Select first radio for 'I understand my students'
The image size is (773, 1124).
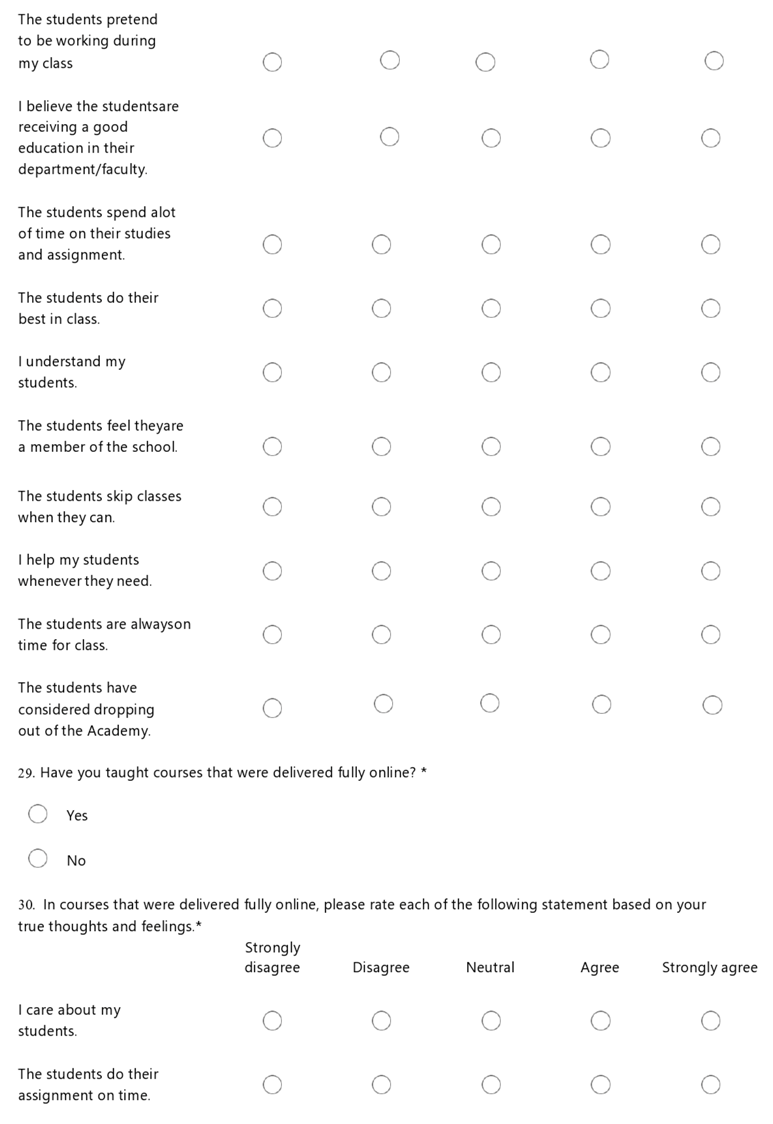tap(272, 372)
